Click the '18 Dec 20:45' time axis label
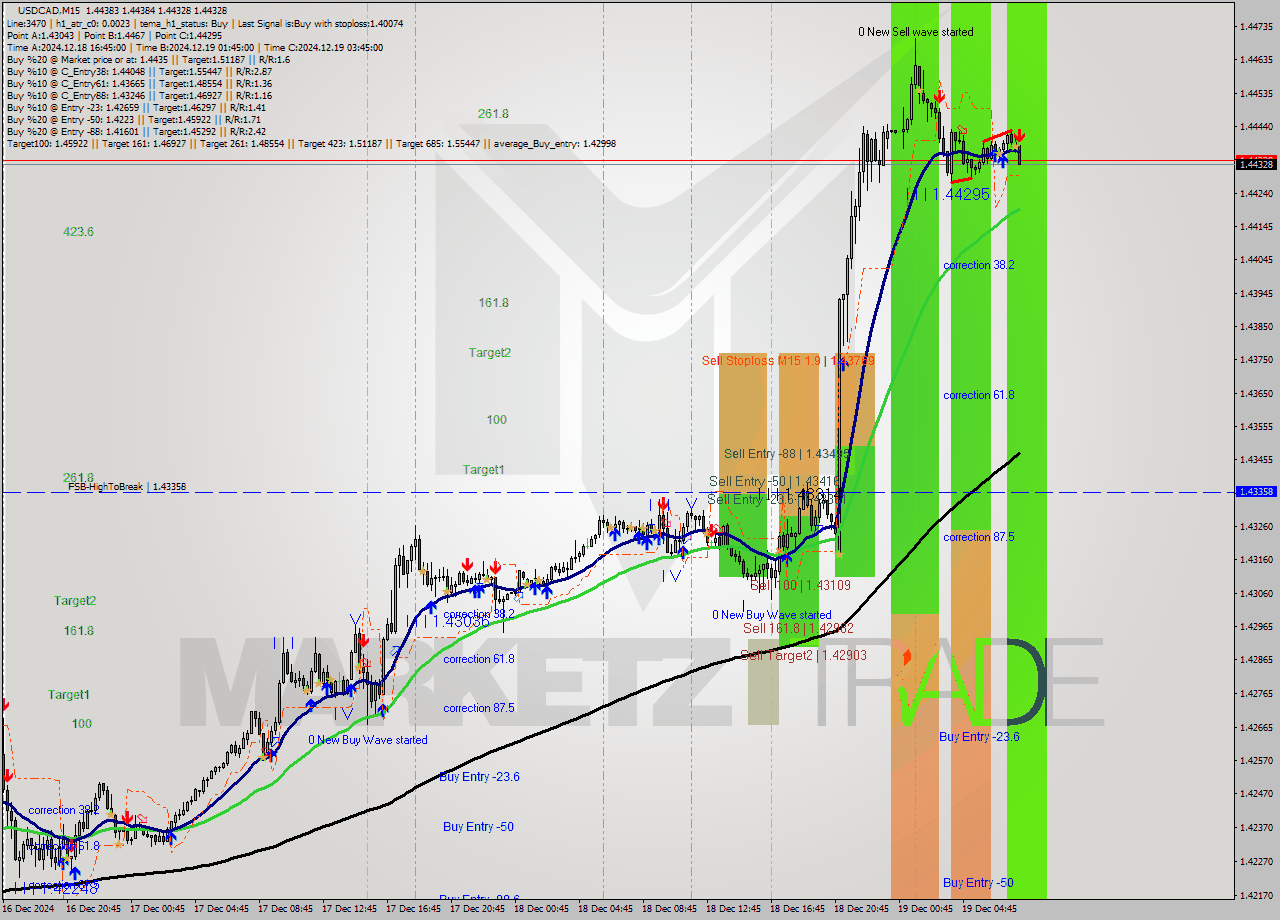The image size is (1280, 920). 860,909
